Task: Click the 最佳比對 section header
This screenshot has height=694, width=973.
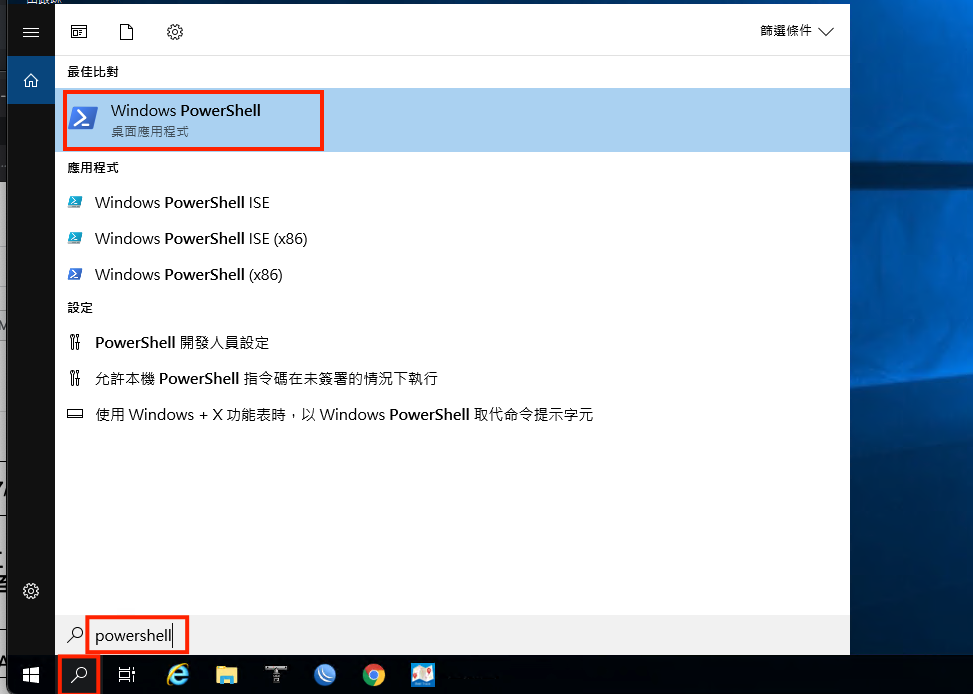Action: (x=93, y=72)
